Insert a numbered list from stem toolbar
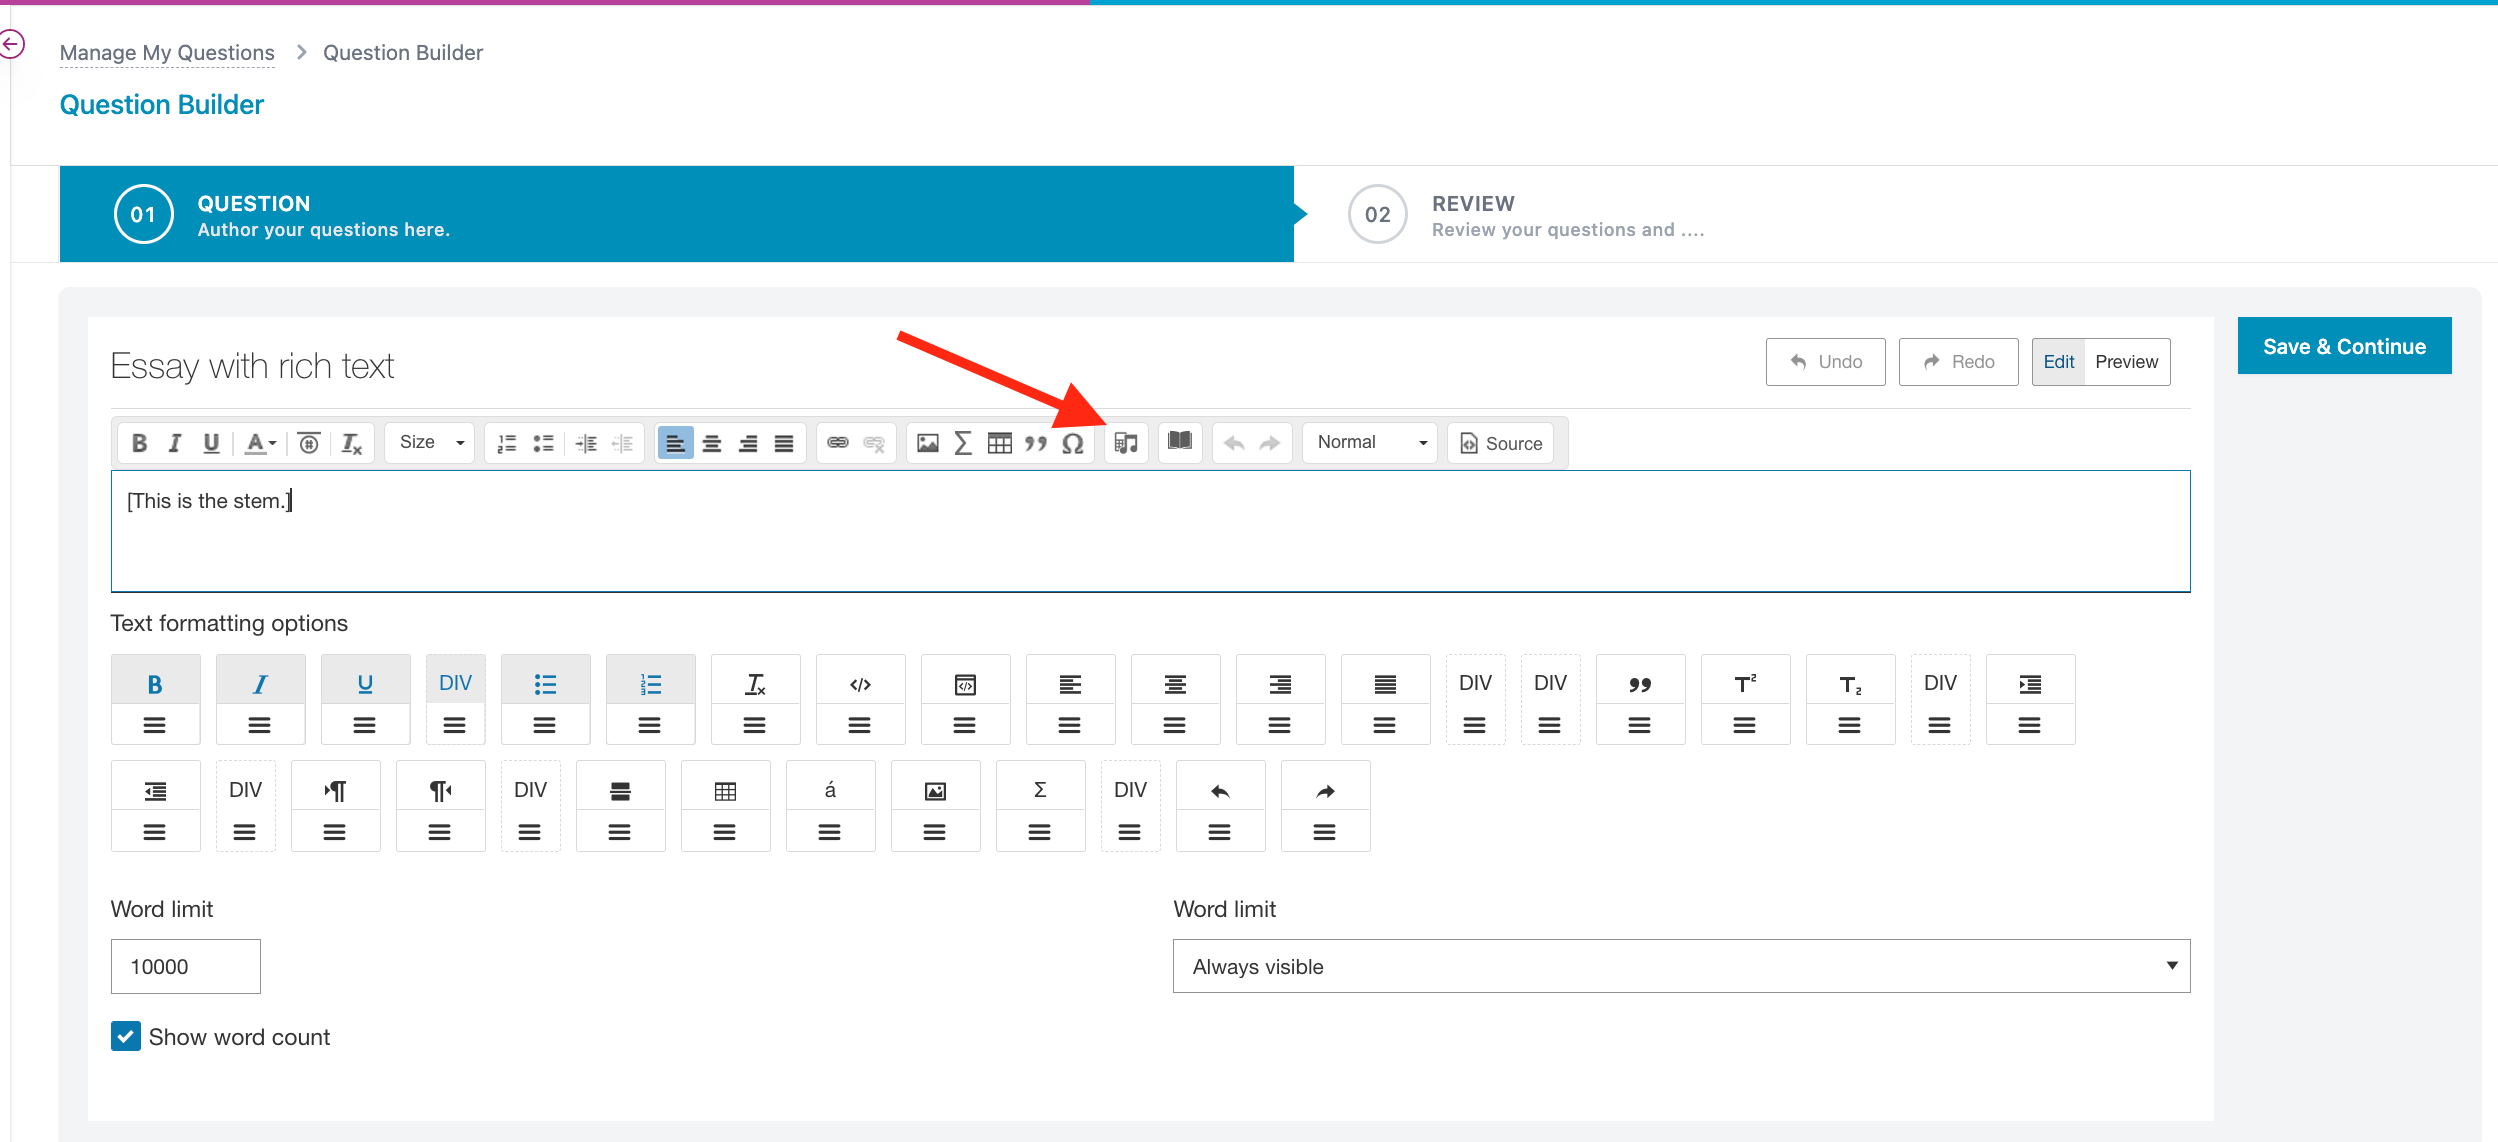The width and height of the screenshot is (2498, 1142). click(x=507, y=443)
